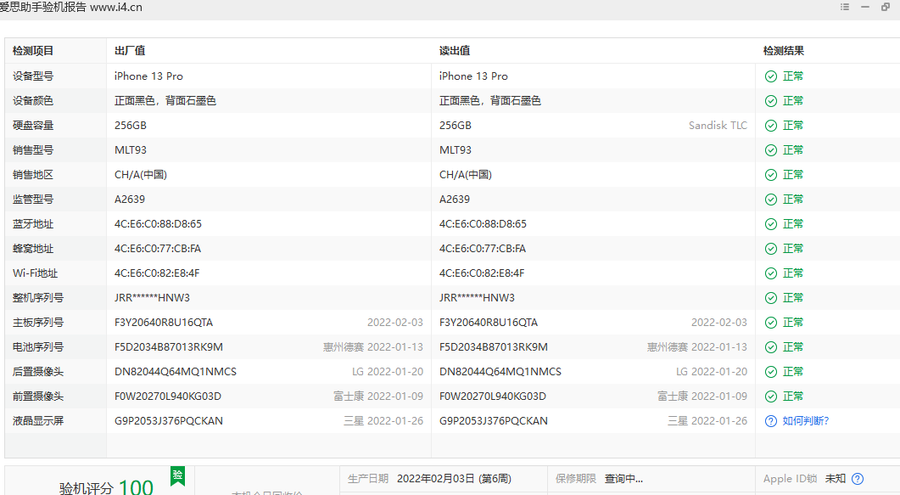Click factory camera serial DN82044Q64MQ1NMCS
The height and width of the screenshot is (495, 900).
point(175,372)
